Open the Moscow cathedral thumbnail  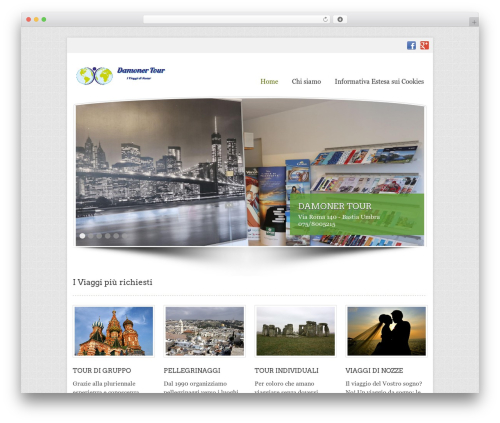coord(114,331)
